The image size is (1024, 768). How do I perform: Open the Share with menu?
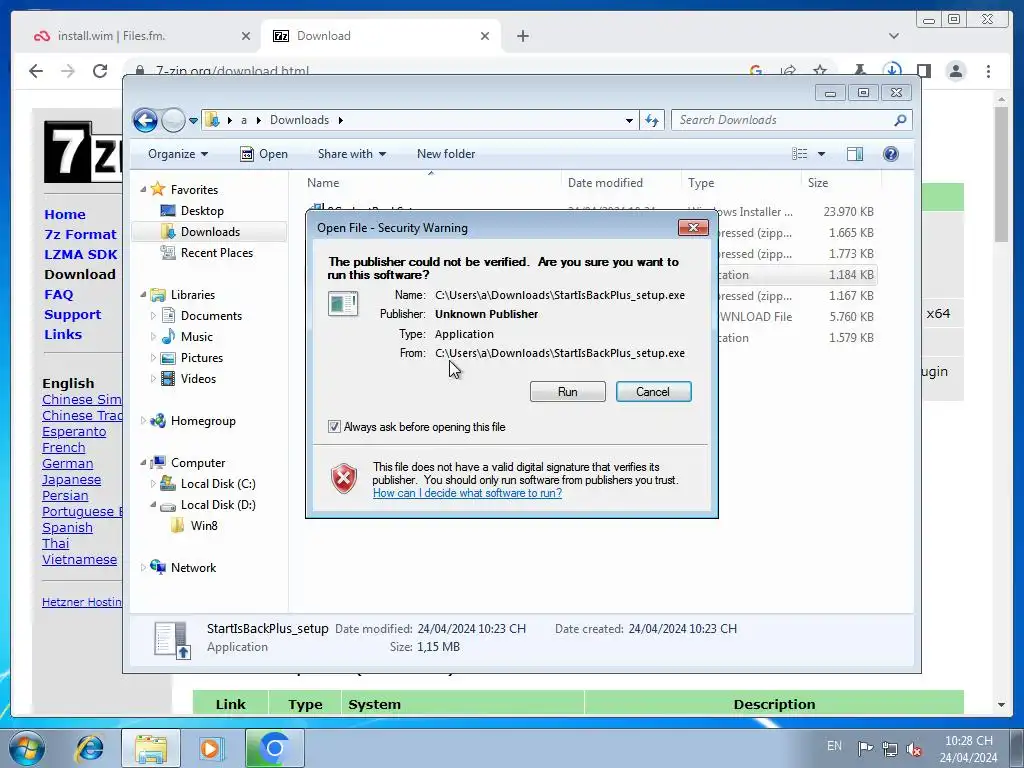point(351,154)
